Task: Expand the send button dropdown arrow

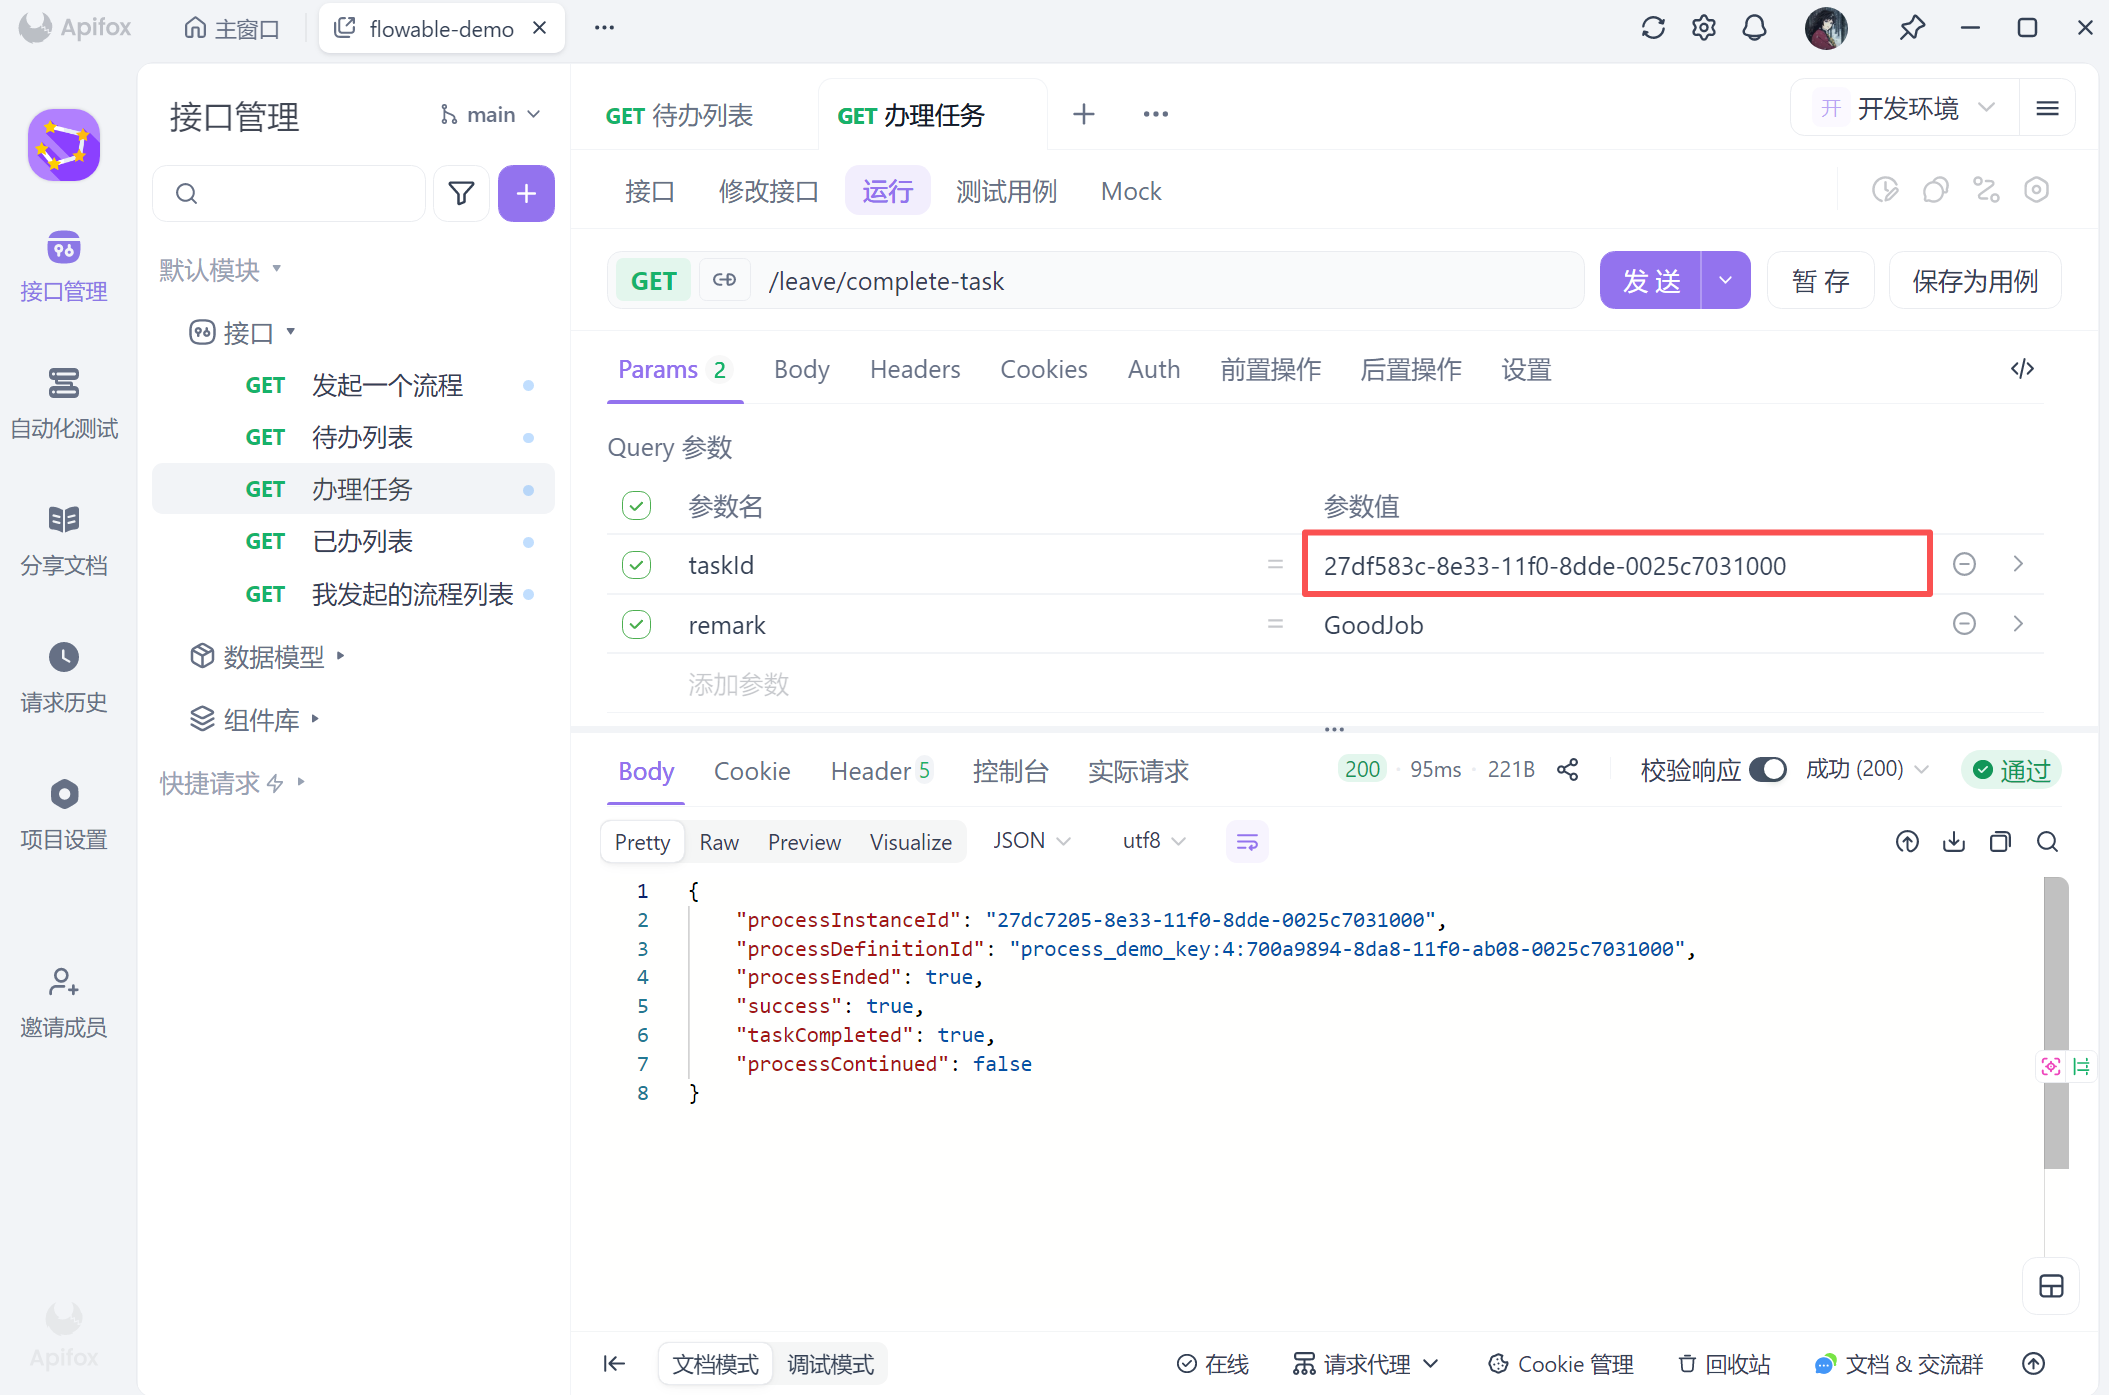Action: 1726,281
